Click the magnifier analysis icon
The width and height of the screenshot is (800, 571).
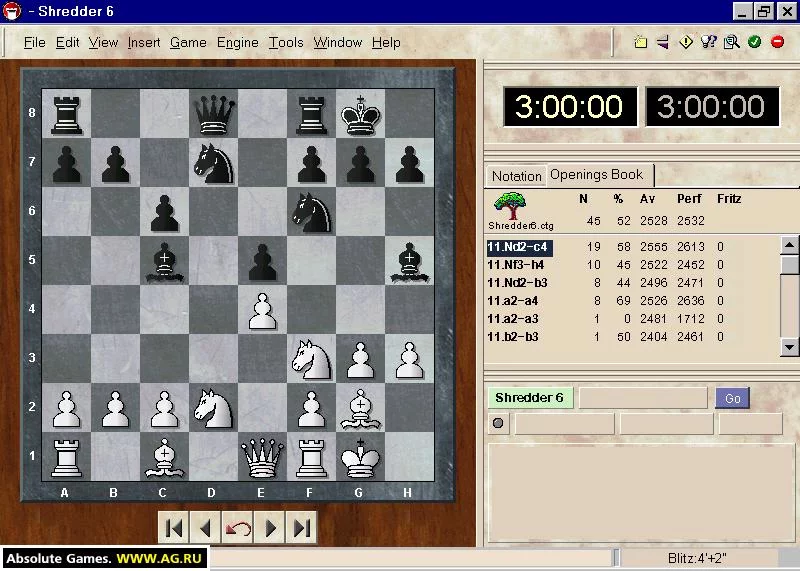(732, 42)
